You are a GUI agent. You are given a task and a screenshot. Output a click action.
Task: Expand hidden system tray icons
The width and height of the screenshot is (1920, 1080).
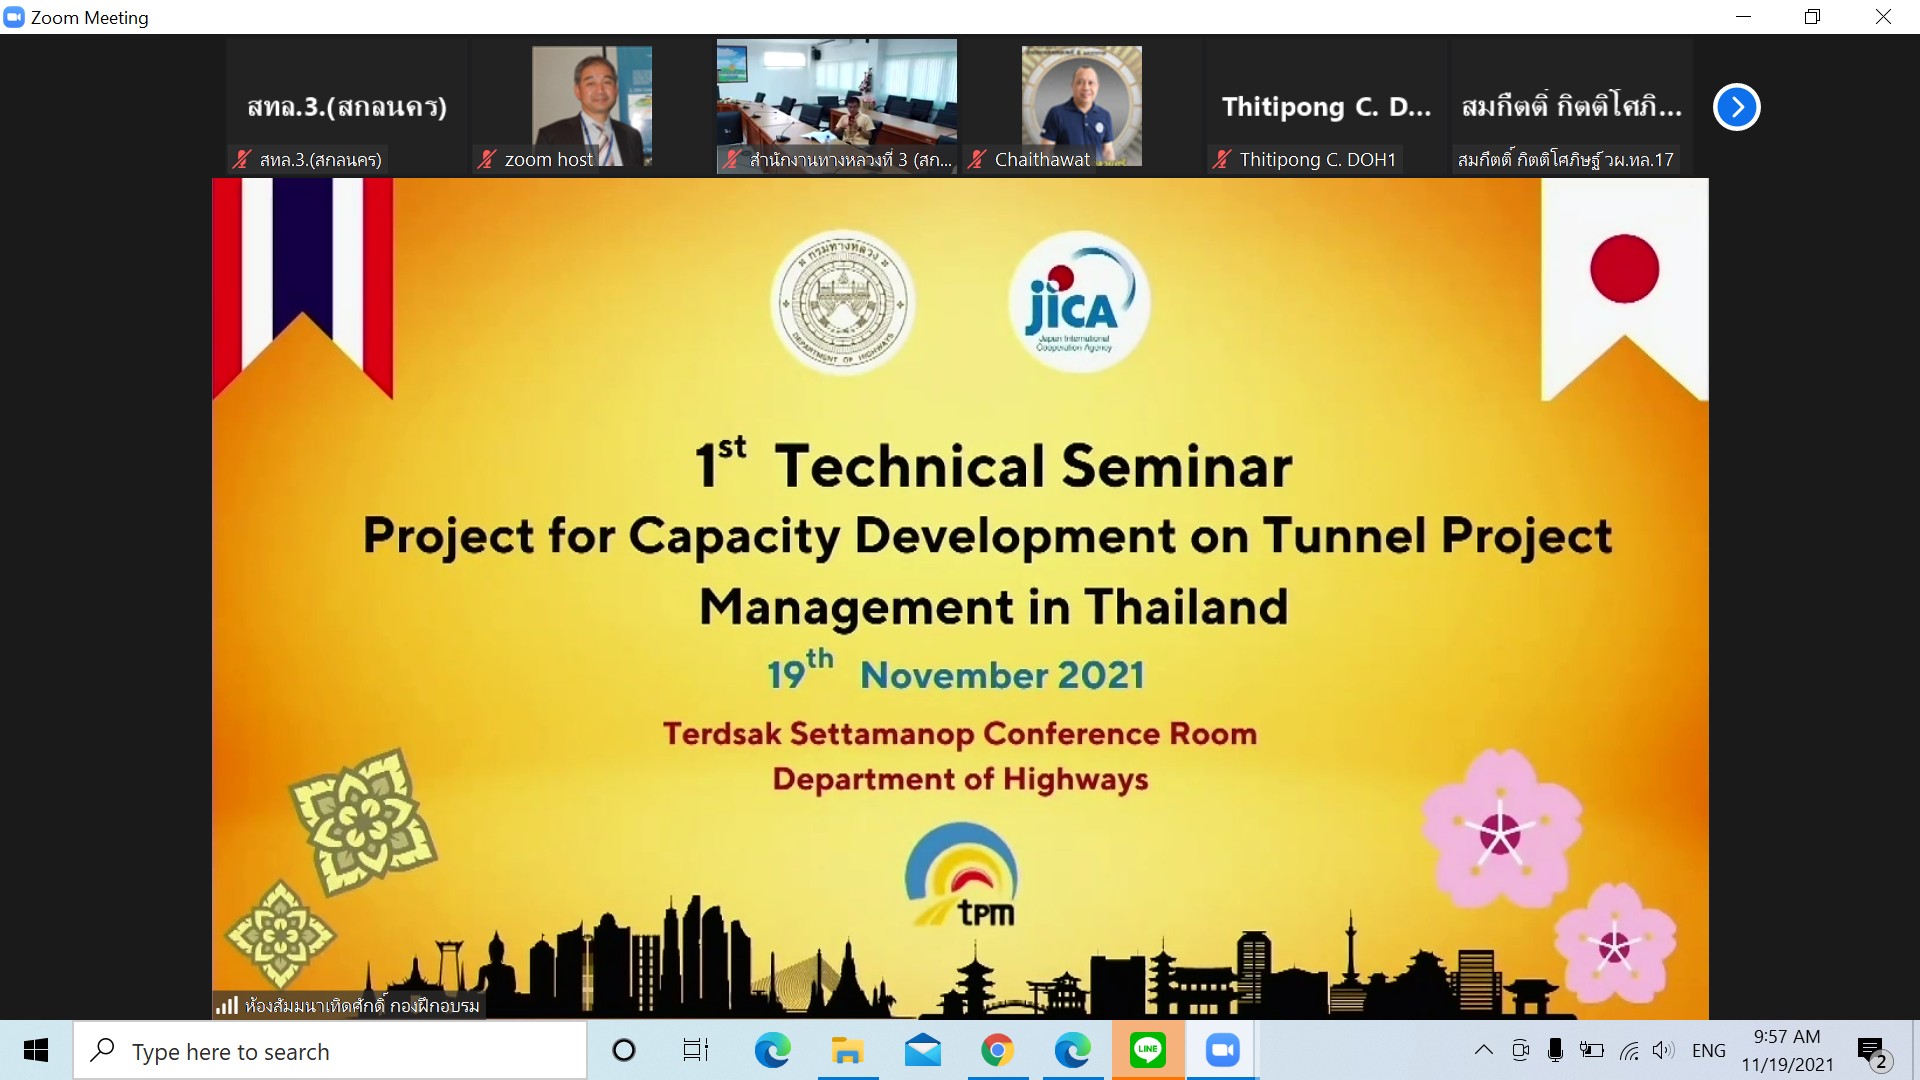(1484, 1050)
